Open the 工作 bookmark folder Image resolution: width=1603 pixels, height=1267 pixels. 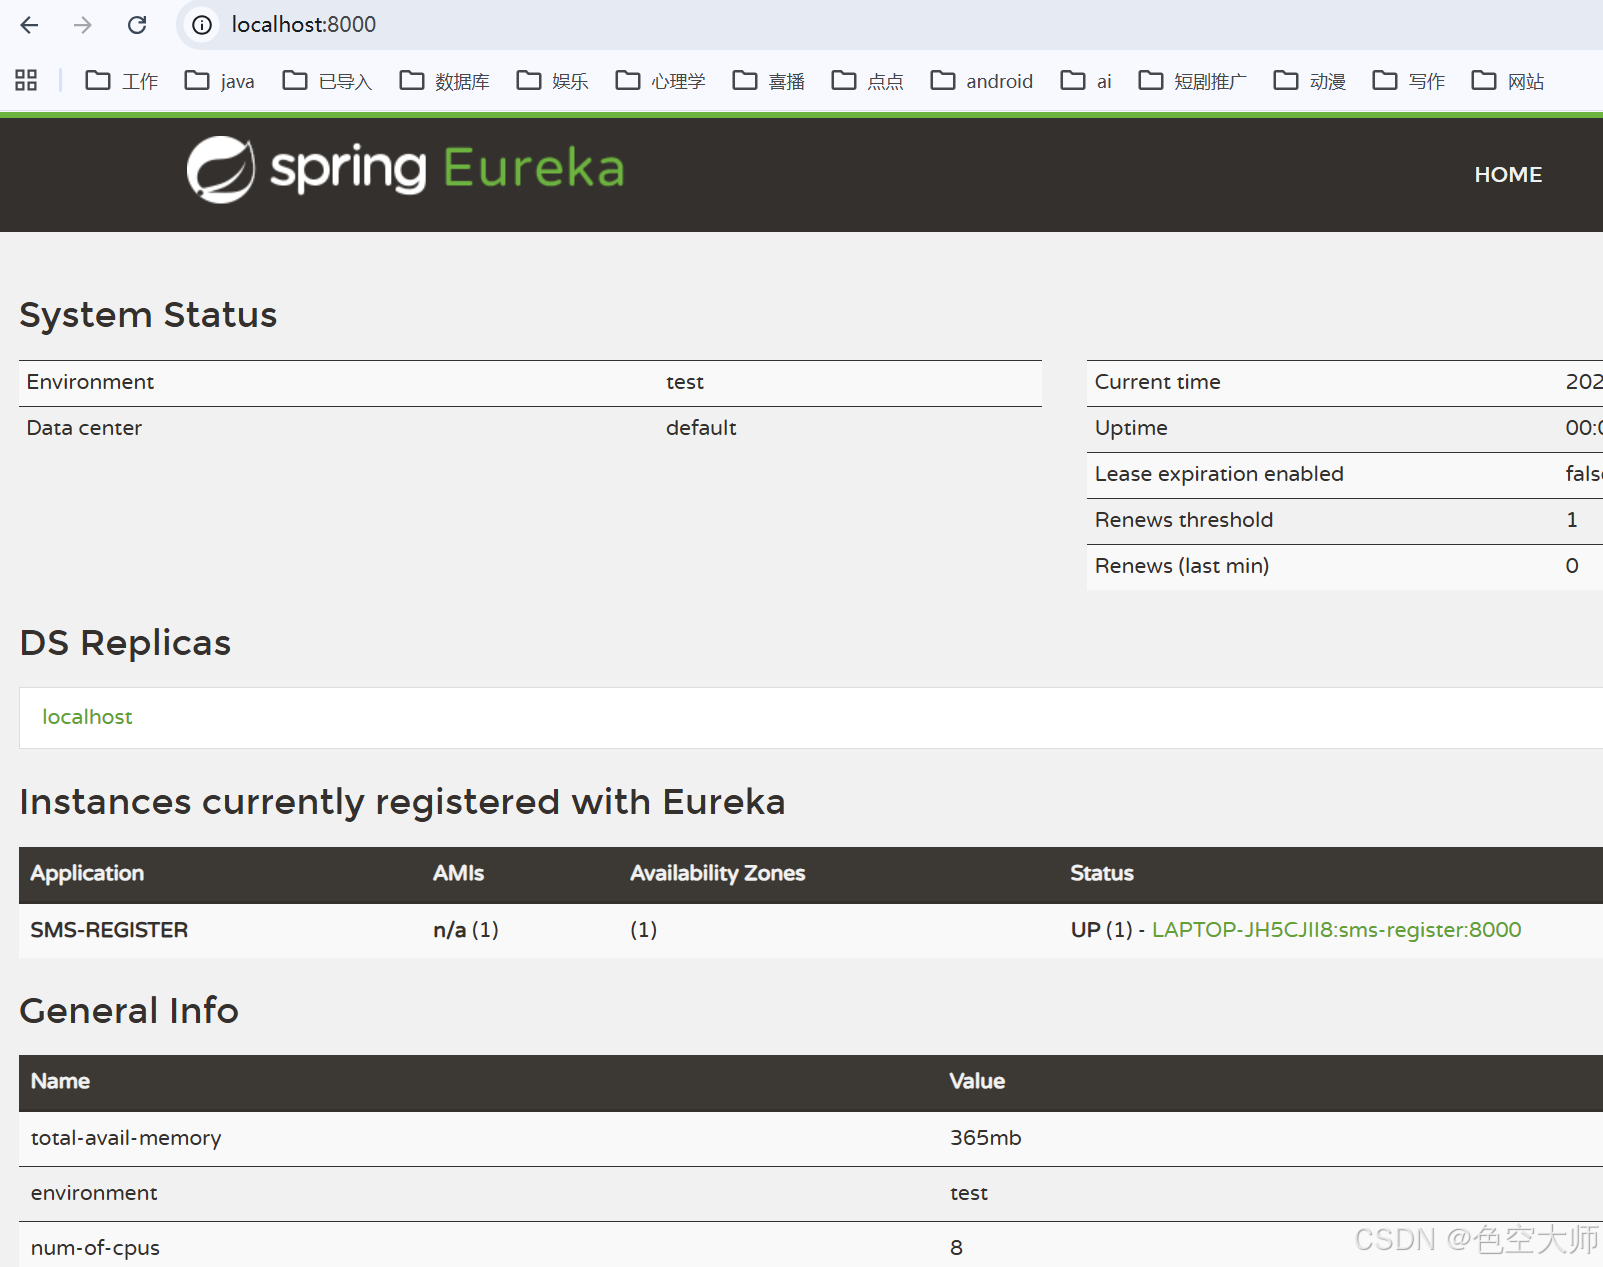coord(122,80)
